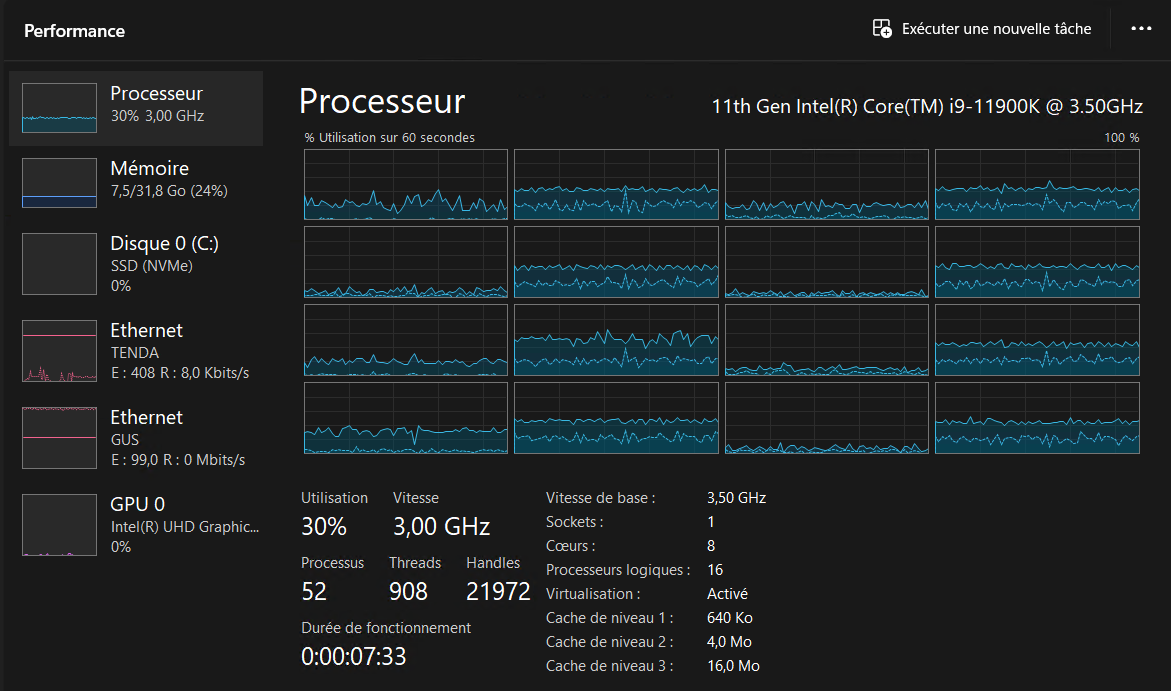
Task: Click the top-right logical processor graph
Action: click(x=1037, y=185)
